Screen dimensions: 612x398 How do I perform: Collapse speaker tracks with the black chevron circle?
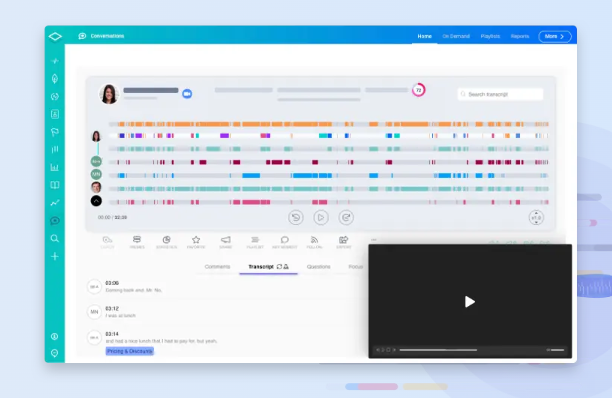click(x=96, y=201)
